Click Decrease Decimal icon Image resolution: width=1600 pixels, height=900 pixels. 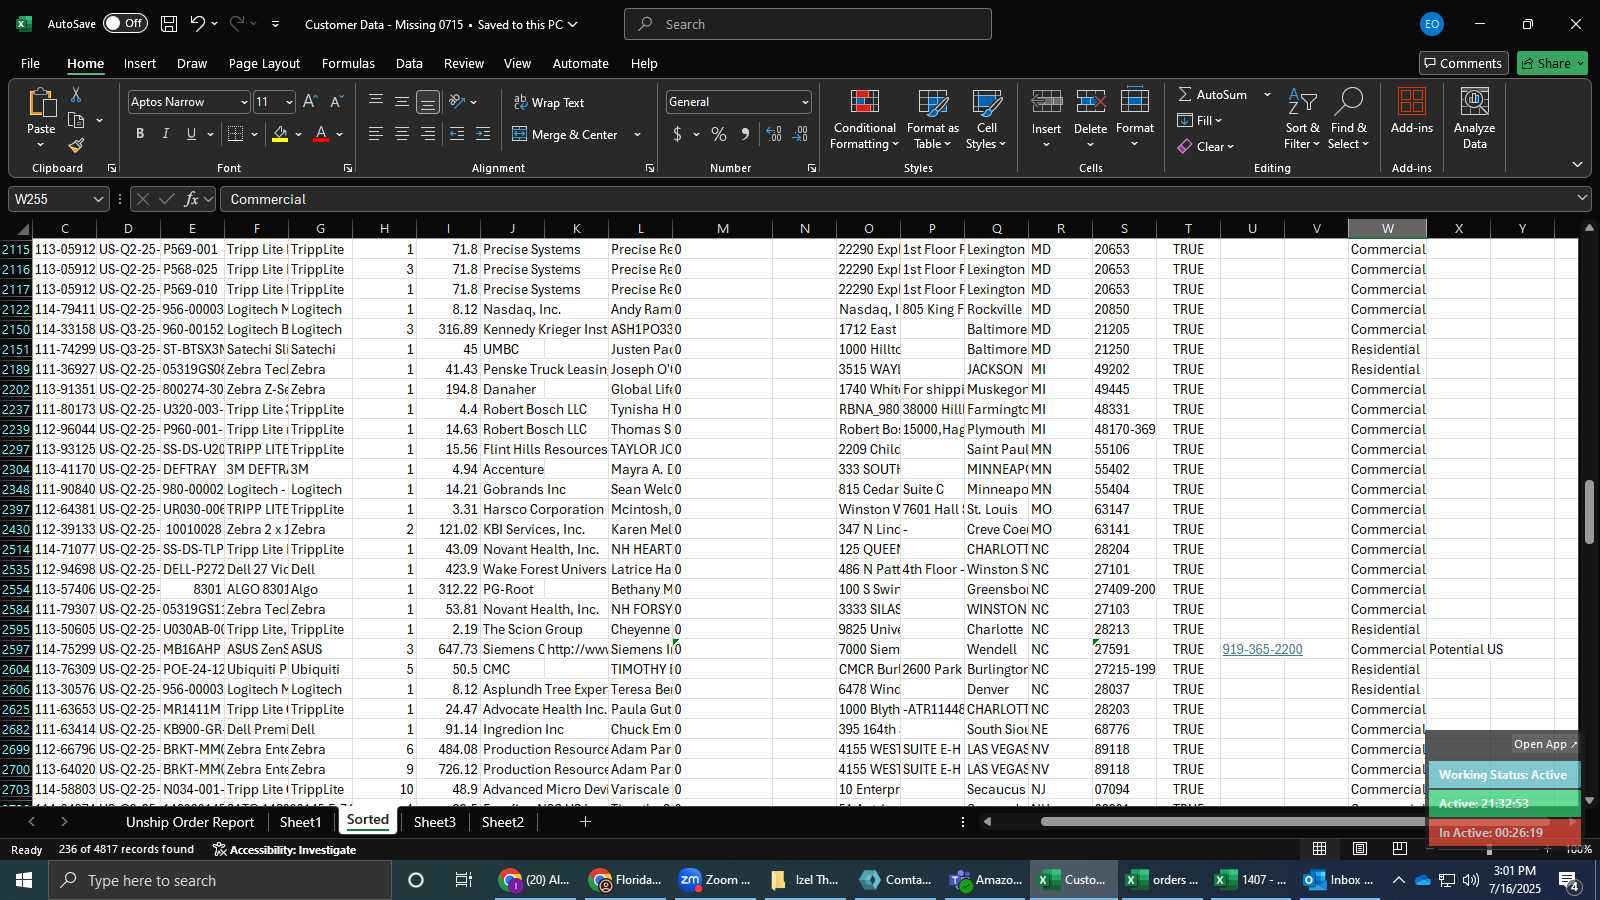pos(800,134)
